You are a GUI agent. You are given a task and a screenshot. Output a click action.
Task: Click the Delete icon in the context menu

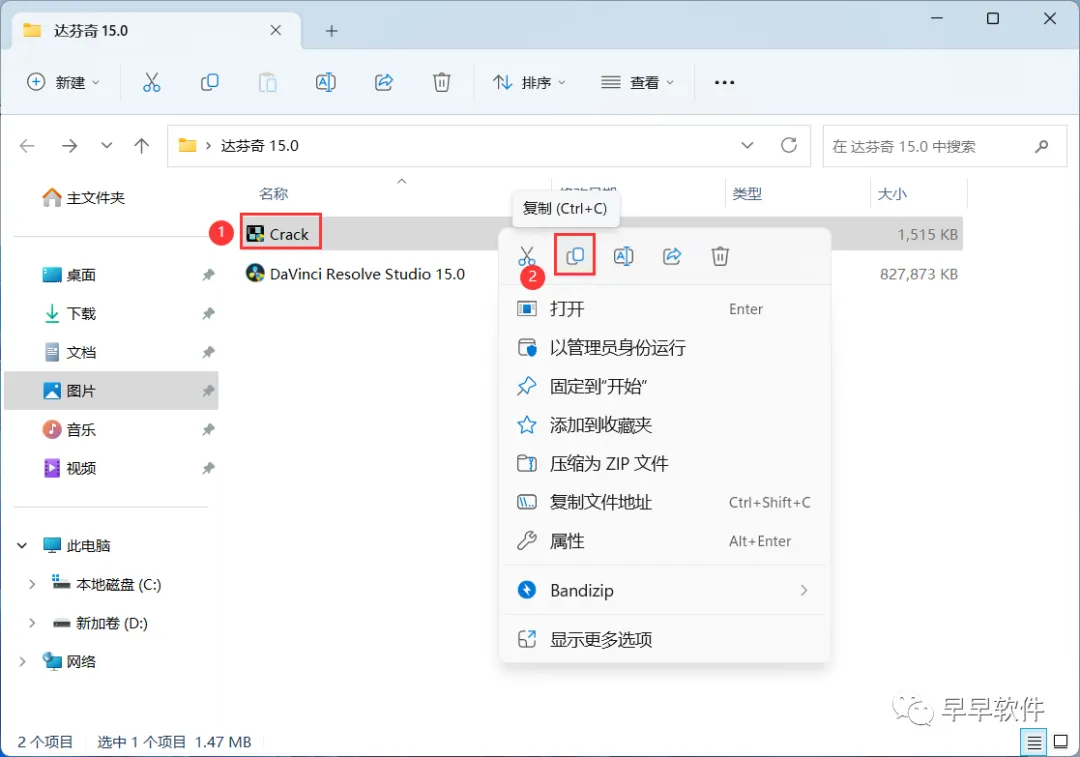tap(720, 256)
